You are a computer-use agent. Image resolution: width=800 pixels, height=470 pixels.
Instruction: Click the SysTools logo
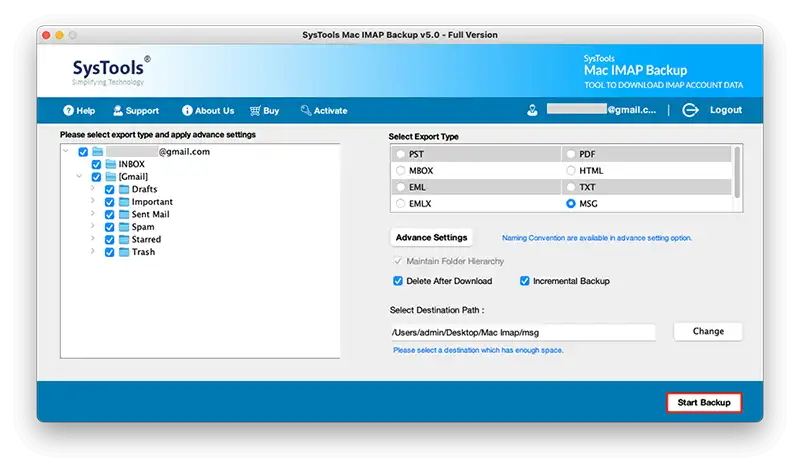(x=111, y=71)
